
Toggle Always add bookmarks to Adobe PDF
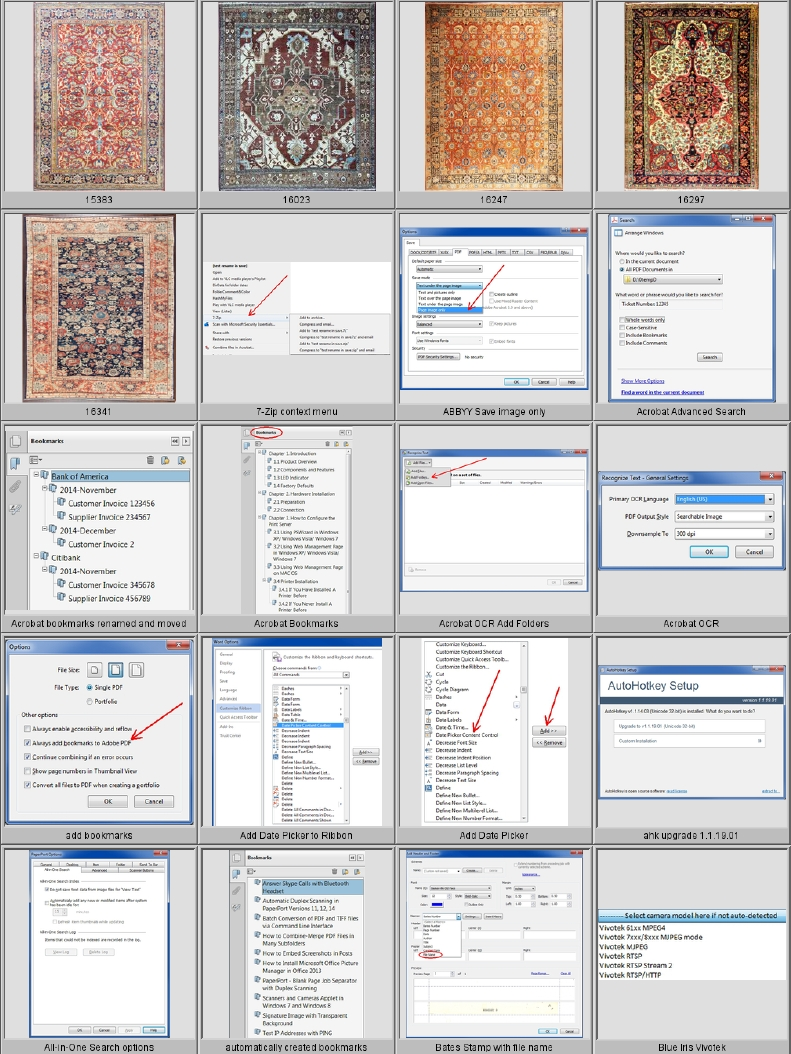tap(28, 743)
